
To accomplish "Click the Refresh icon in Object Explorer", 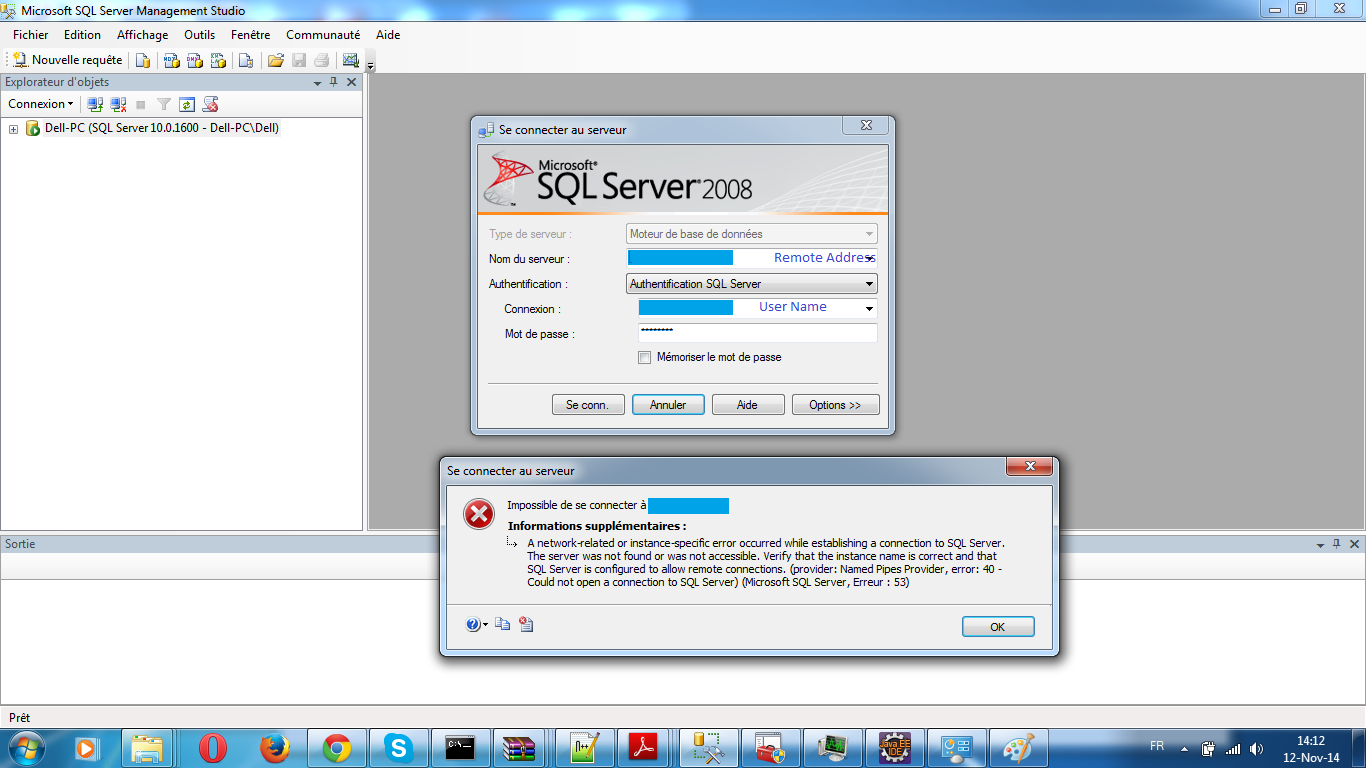I will click(187, 104).
